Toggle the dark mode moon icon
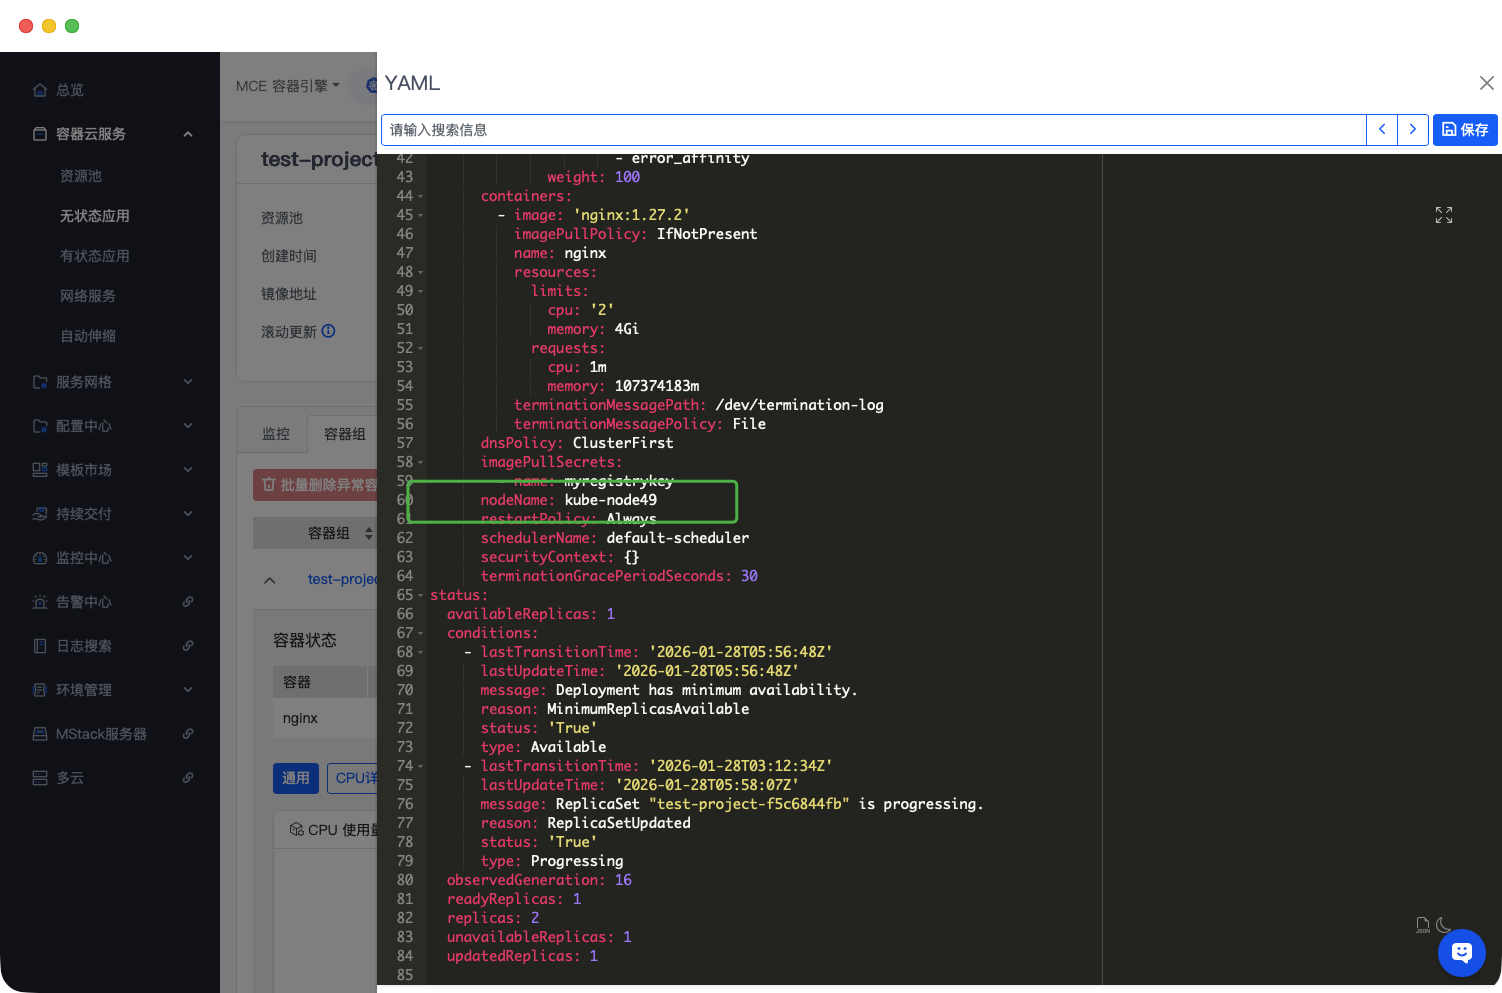 pyautogui.click(x=1444, y=925)
